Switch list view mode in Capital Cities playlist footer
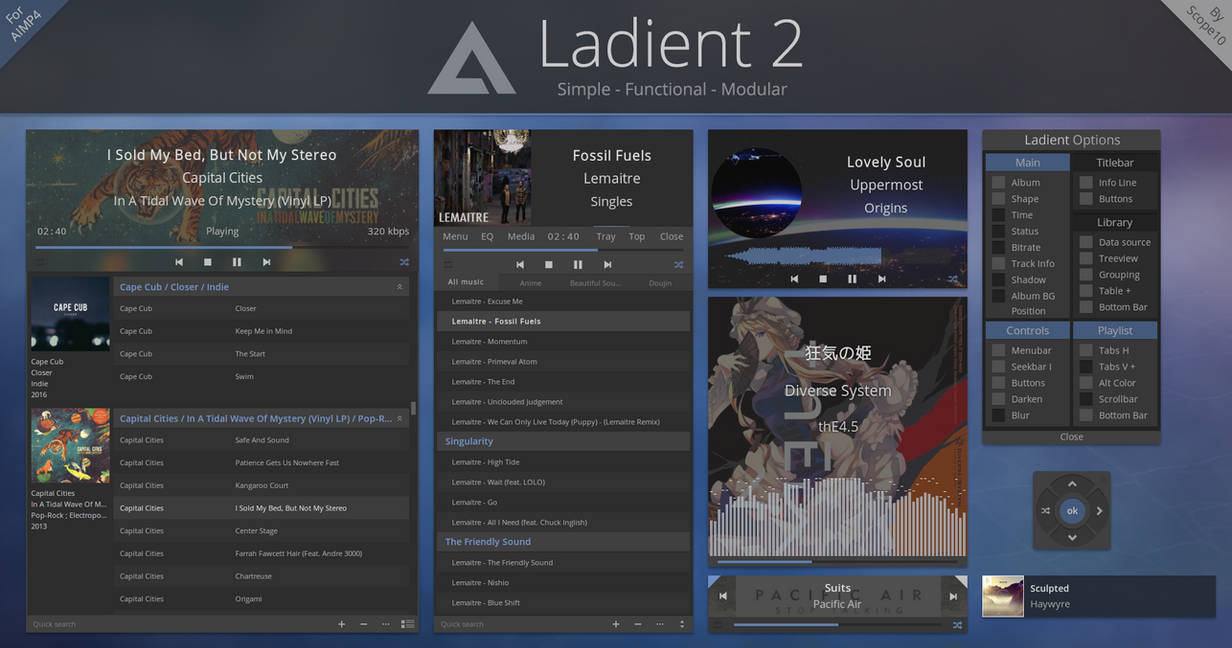This screenshot has height=648, width=1232. 407,624
